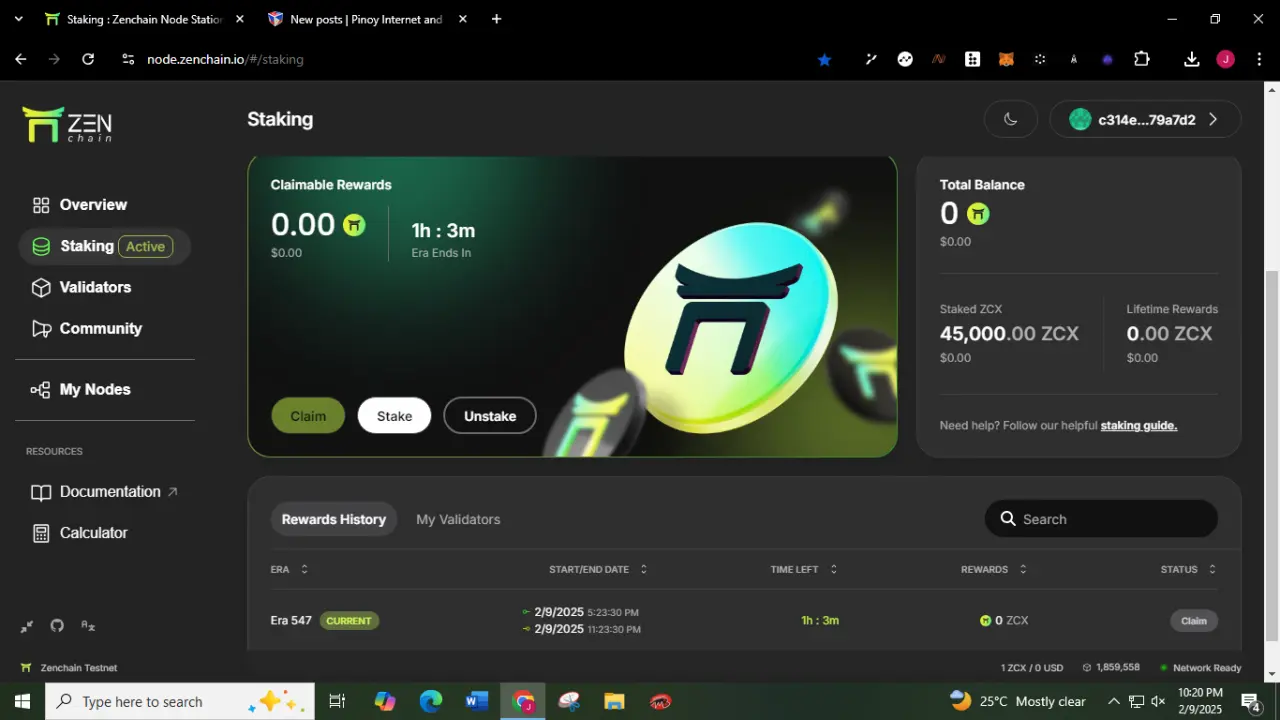Open the Chrome profile avatar J
Screen dimensions: 1280x720
pos(1225,59)
